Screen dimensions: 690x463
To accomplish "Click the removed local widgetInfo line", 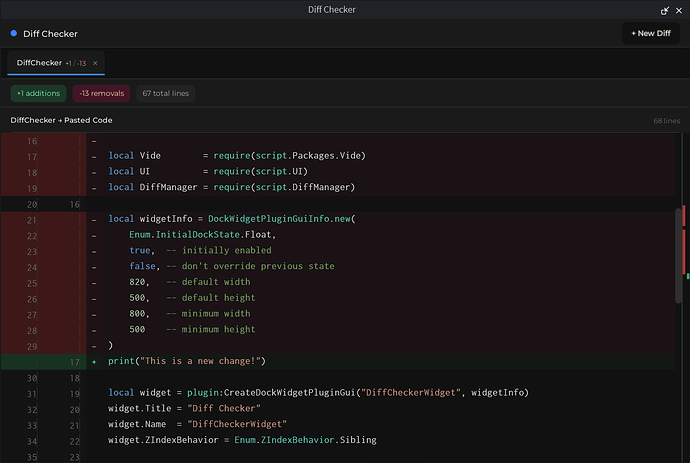I will pos(232,219).
